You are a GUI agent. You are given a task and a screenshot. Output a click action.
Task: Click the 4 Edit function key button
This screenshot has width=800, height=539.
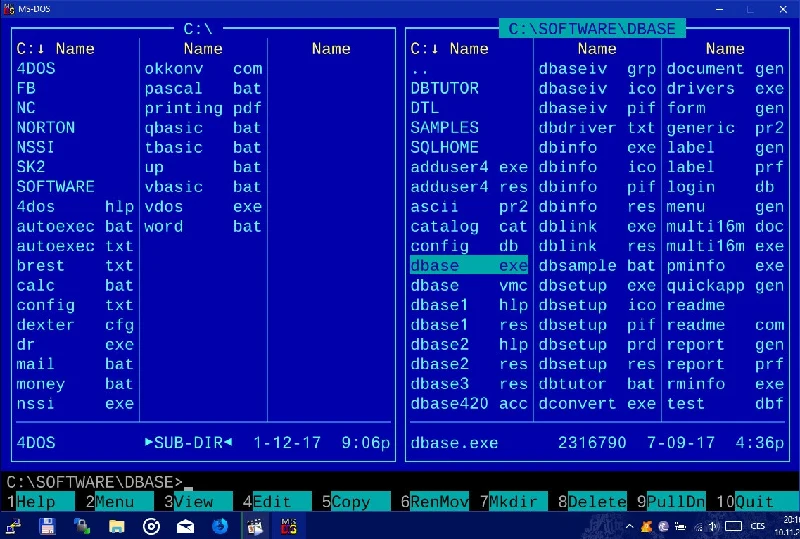[x=276, y=502]
